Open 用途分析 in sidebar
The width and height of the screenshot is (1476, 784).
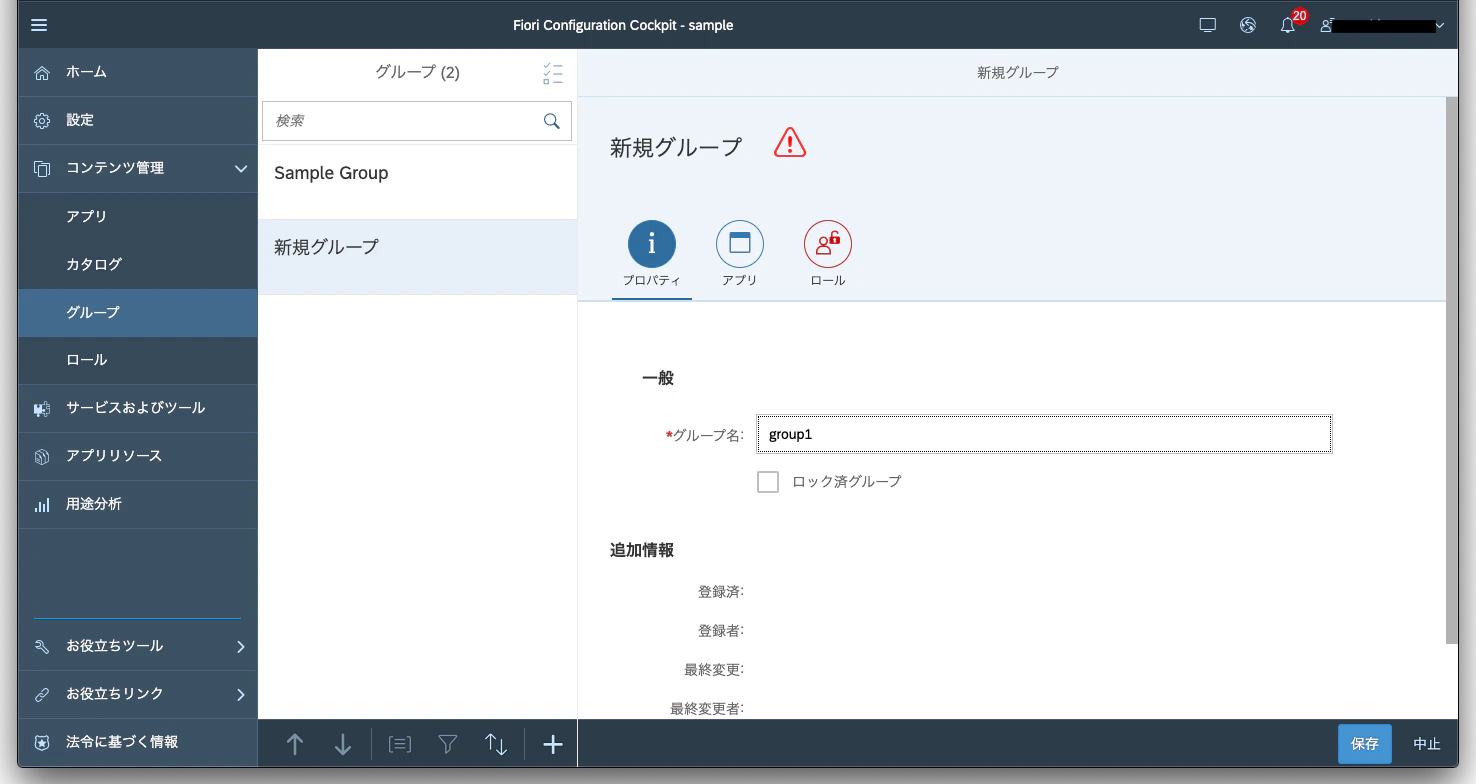click(x=138, y=504)
